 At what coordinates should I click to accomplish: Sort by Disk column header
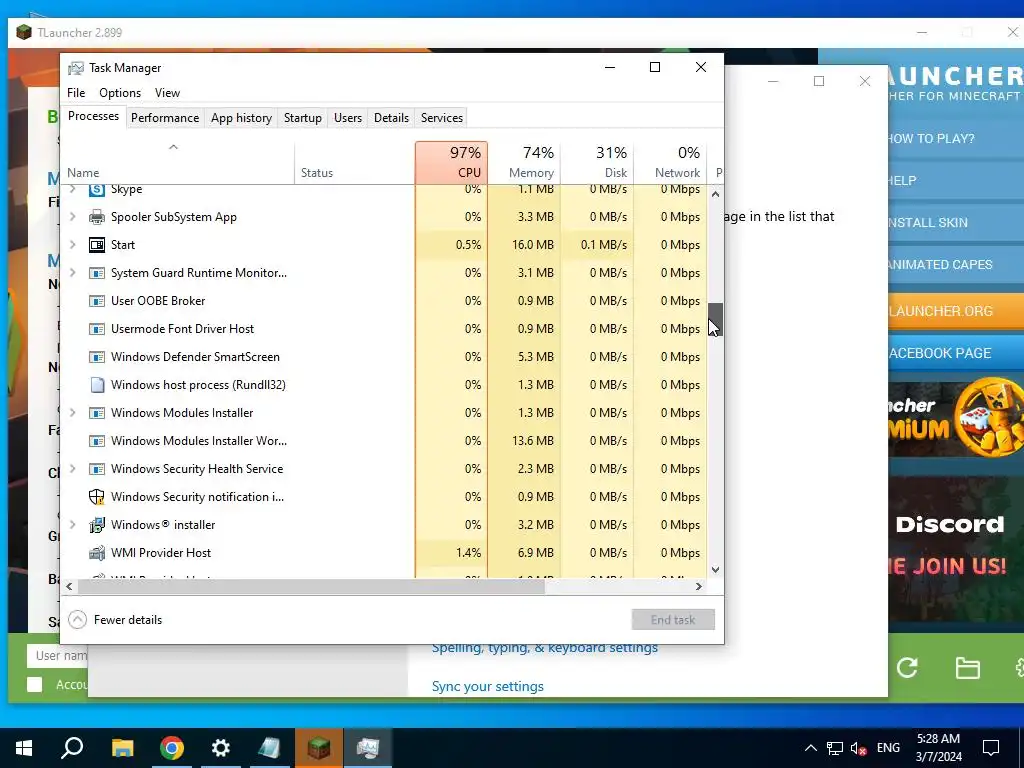point(598,161)
